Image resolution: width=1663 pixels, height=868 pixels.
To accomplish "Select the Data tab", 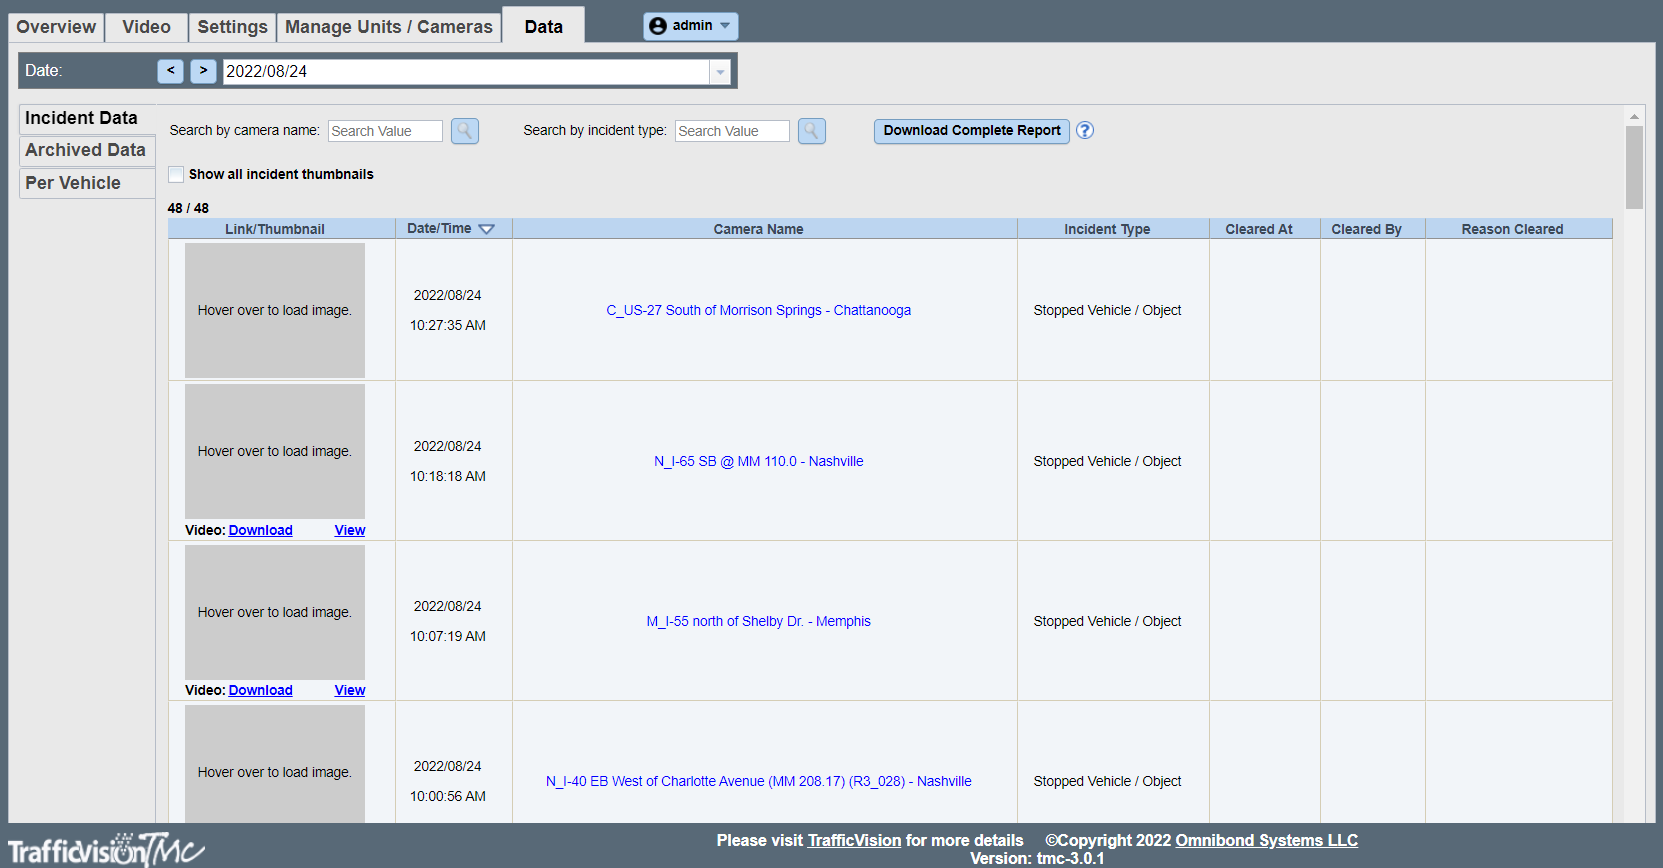I will coord(544,26).
